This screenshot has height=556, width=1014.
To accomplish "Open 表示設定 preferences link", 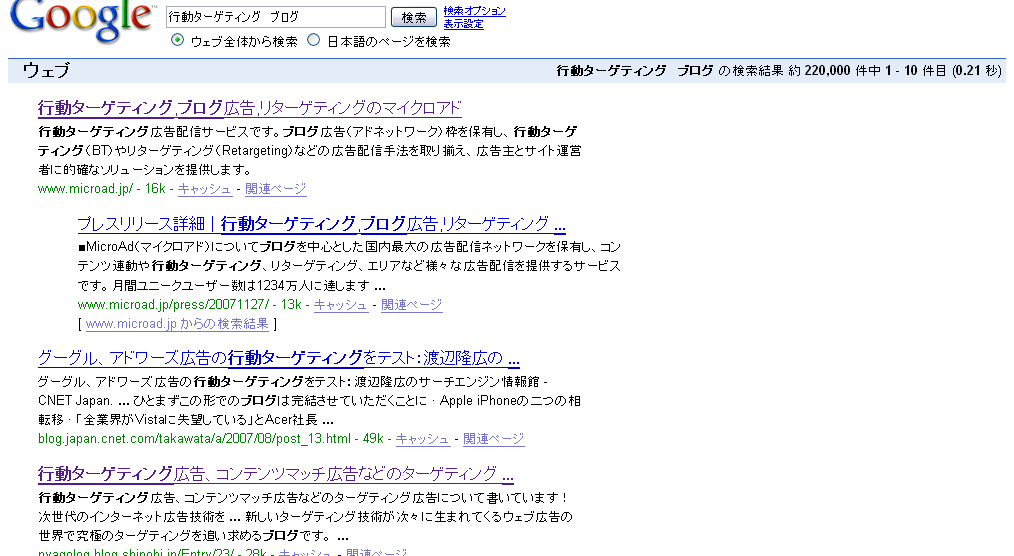I will (463, 24).
